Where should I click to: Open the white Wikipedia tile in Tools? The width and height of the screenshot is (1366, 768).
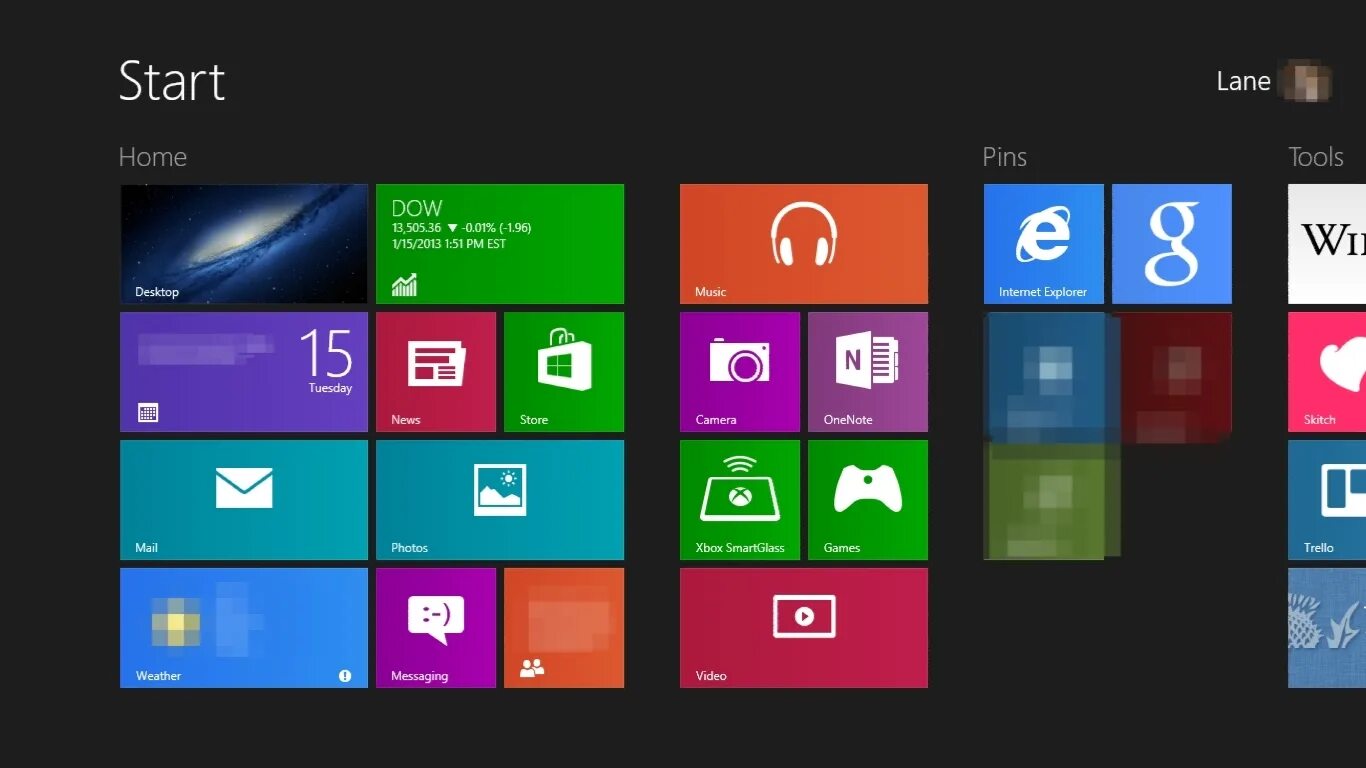click(1327, 244)
